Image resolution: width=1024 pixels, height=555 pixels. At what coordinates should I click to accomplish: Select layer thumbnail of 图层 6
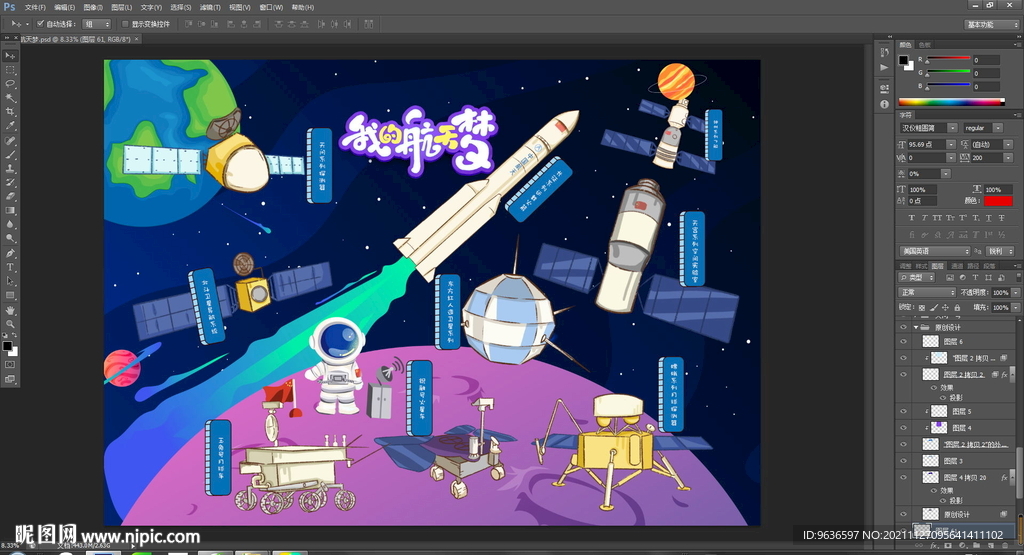pos(930,341)
